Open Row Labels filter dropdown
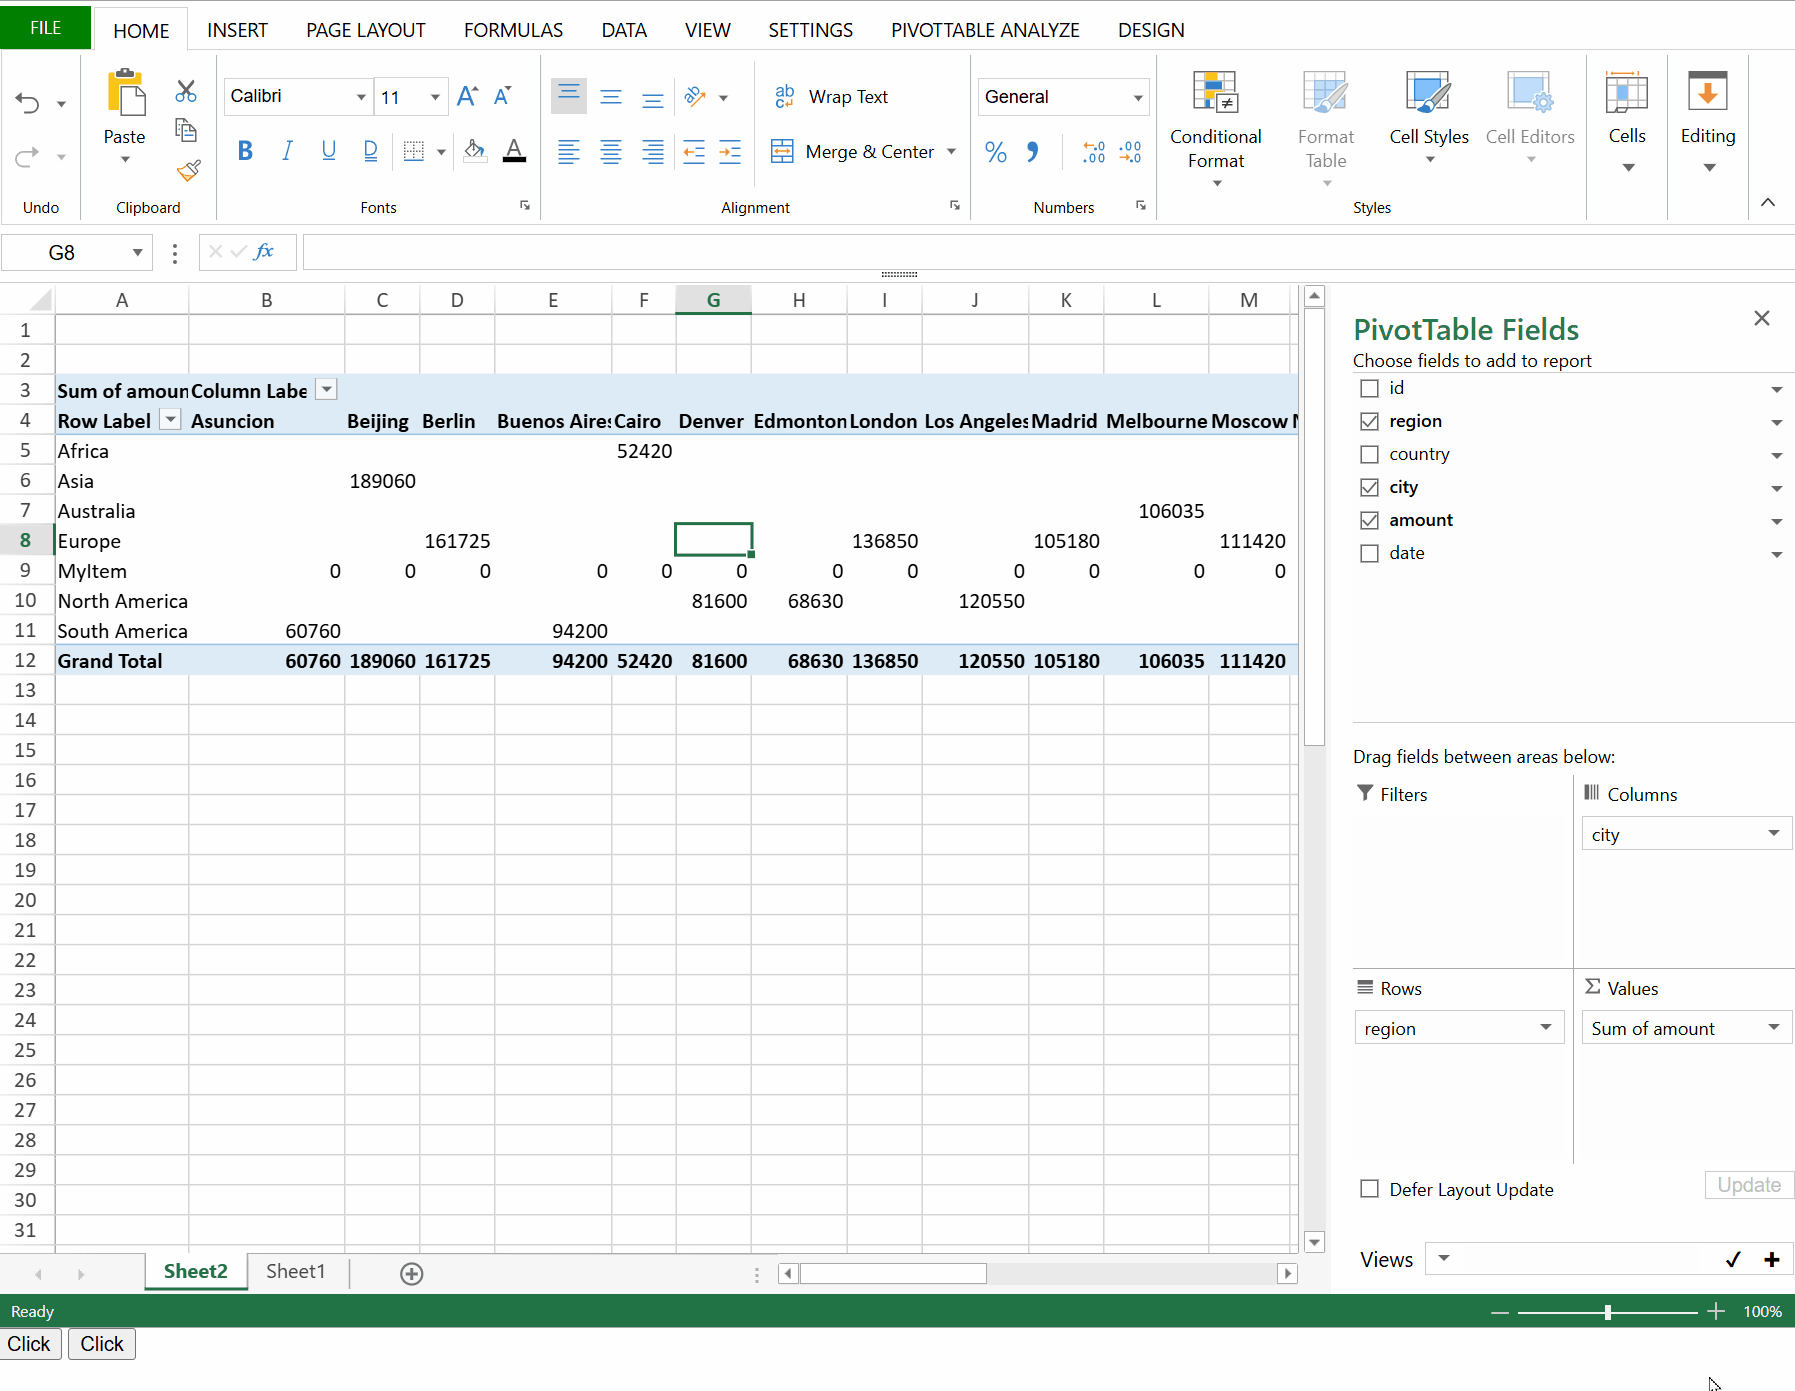Viewport: 1795px width, 1391px height. pos(171,420)
